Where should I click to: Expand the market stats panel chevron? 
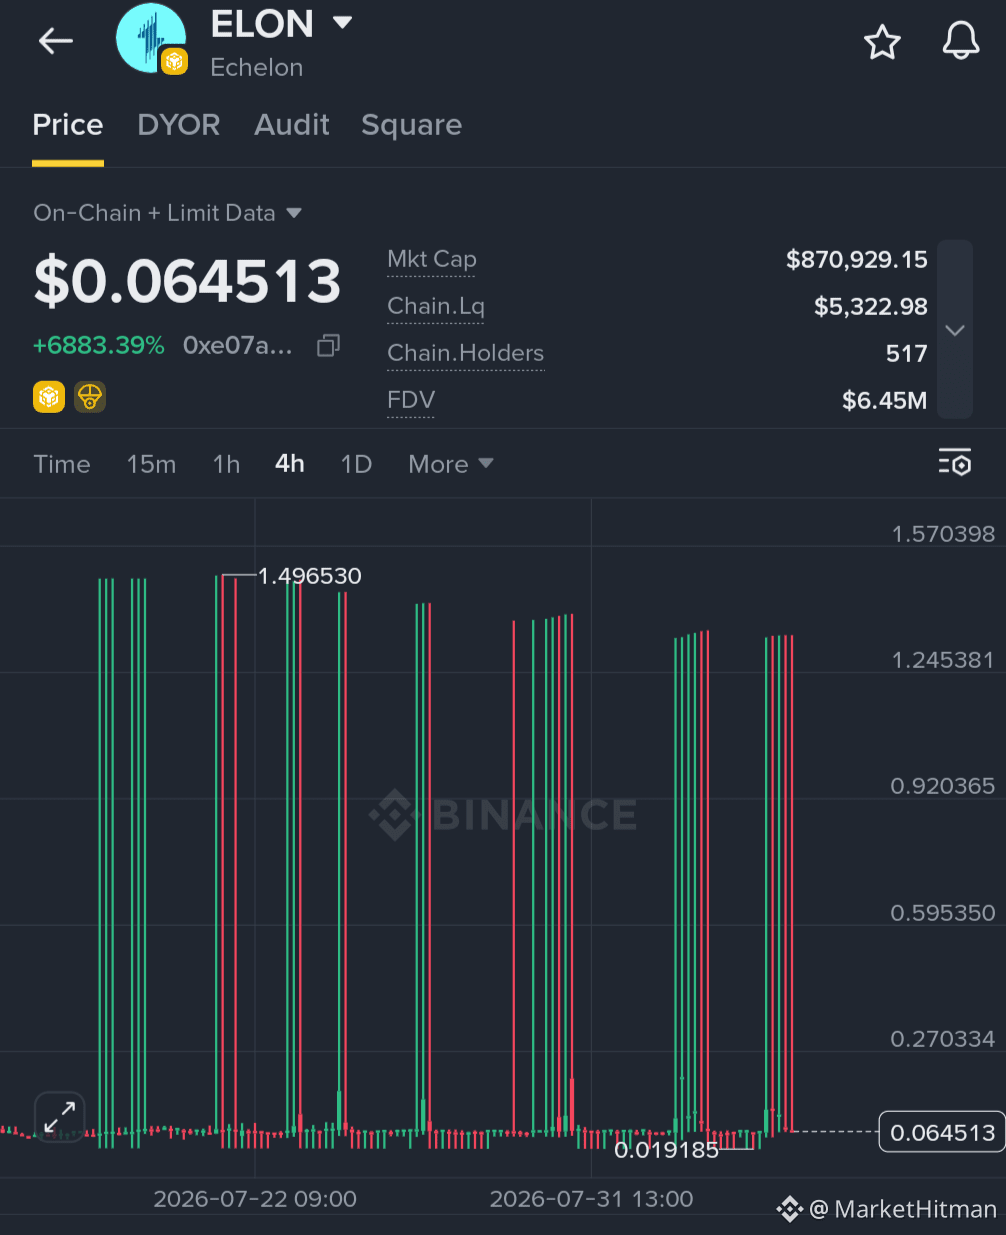955,330
